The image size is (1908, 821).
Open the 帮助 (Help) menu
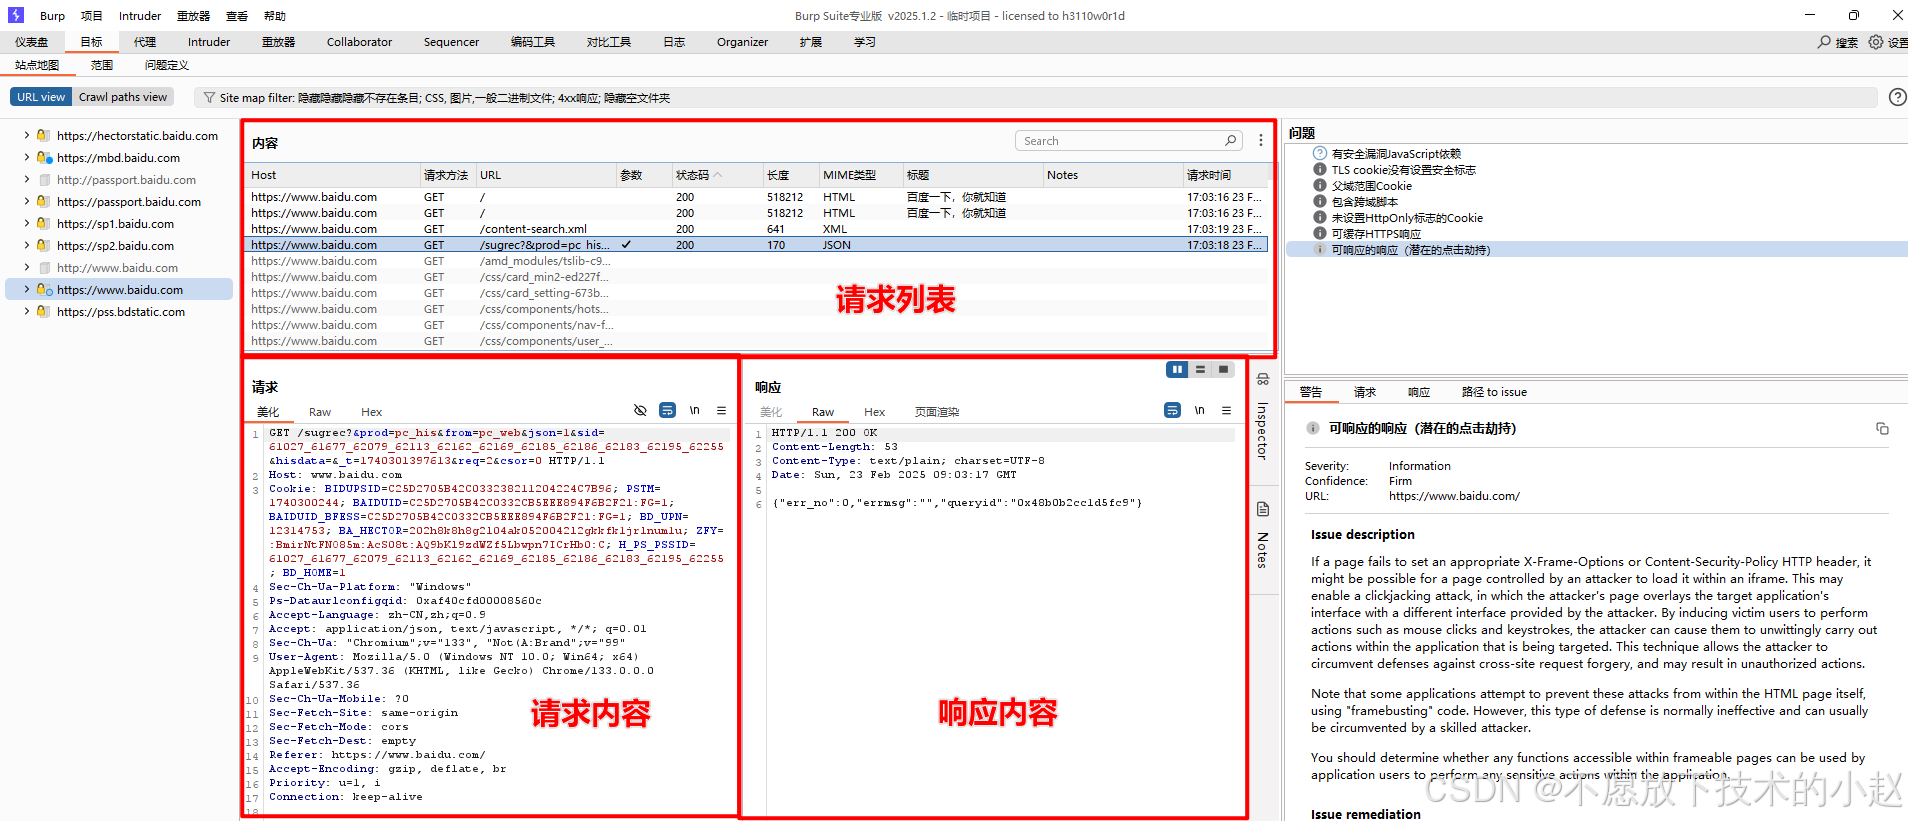point(275,16)
